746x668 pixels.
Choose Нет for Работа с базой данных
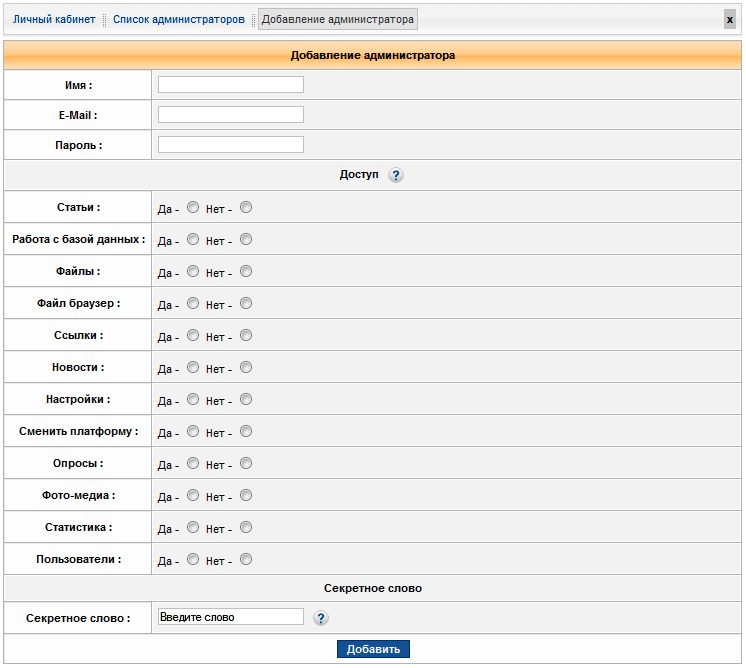[x=246, y=240]
